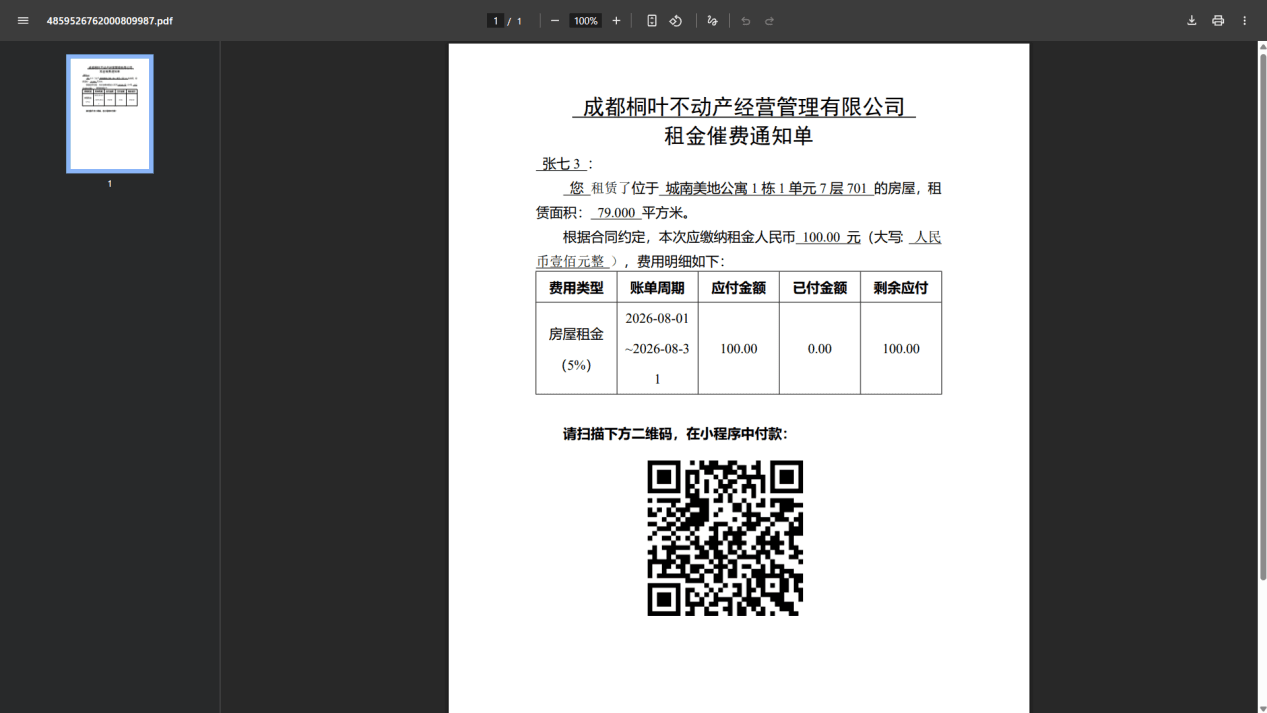Click the 已付金额 column header
1267x713 pixels.
click(819, 288)
